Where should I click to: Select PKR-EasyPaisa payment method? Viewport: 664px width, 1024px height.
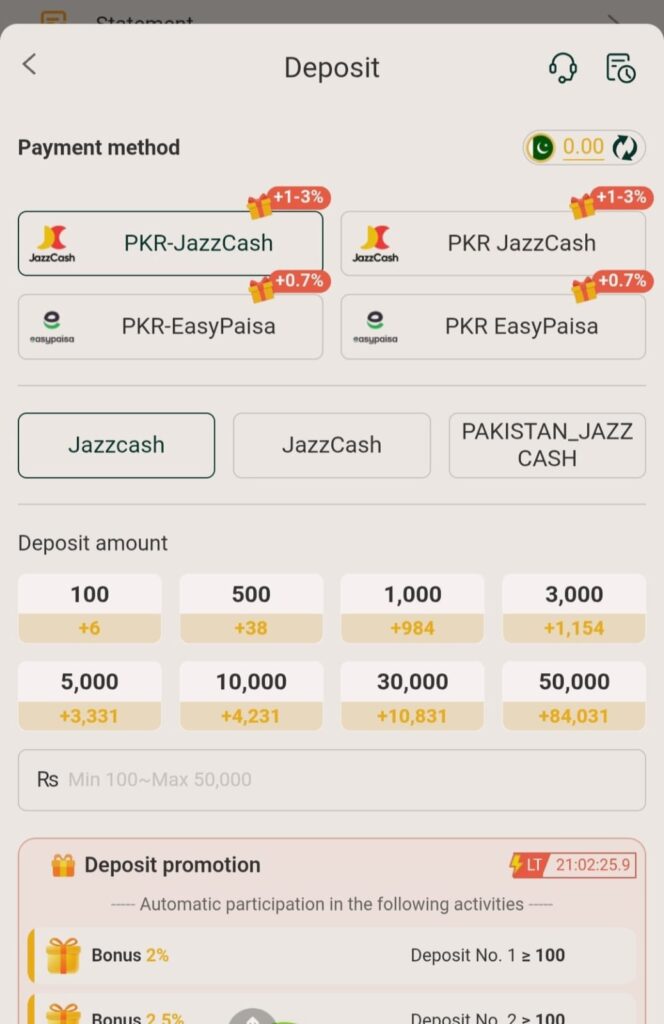(170, 326)
